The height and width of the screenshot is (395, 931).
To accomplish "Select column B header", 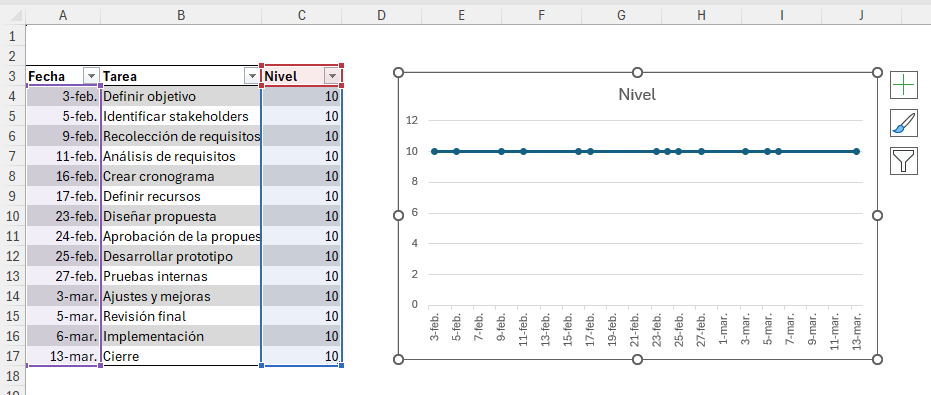I will click(x=181, y=15).
